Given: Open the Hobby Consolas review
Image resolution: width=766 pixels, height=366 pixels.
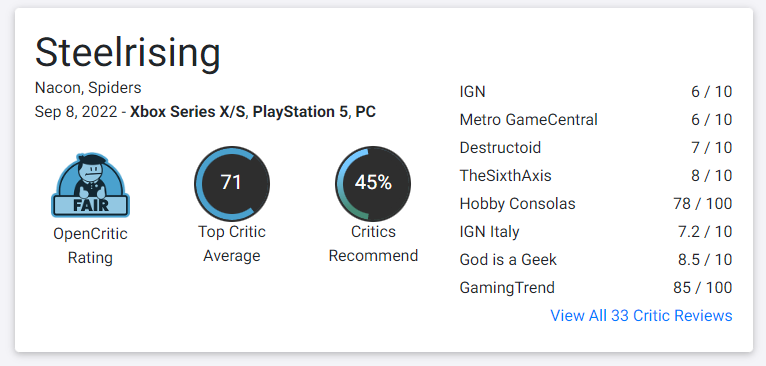Looking at the screenshot, I should [x=596, y=204].
